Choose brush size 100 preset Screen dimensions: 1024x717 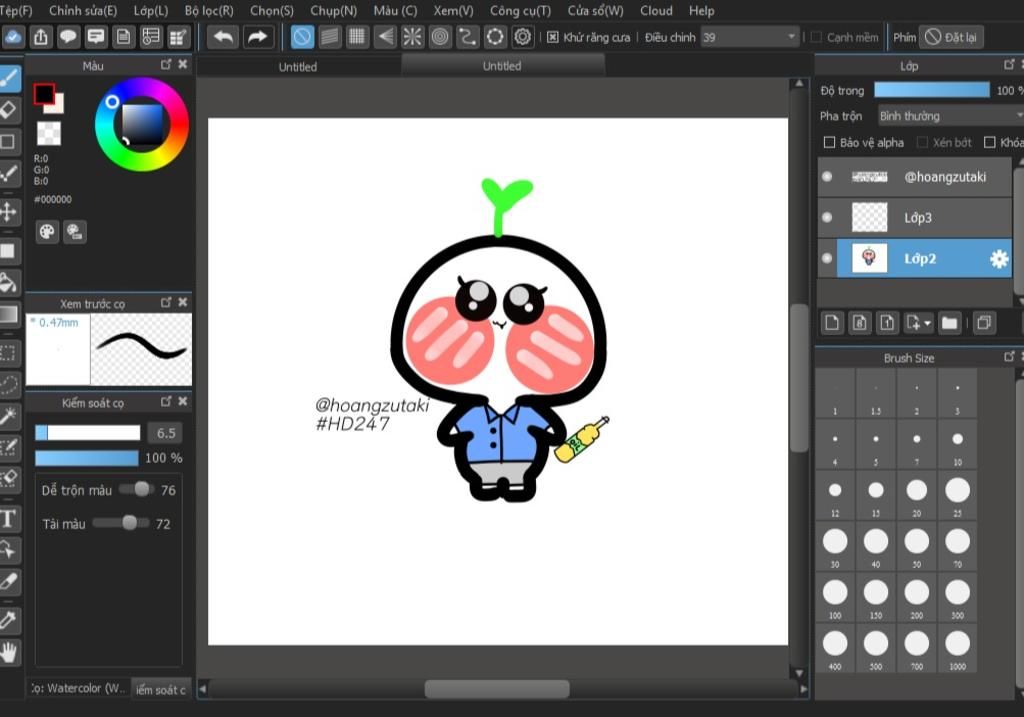(835, 598)
